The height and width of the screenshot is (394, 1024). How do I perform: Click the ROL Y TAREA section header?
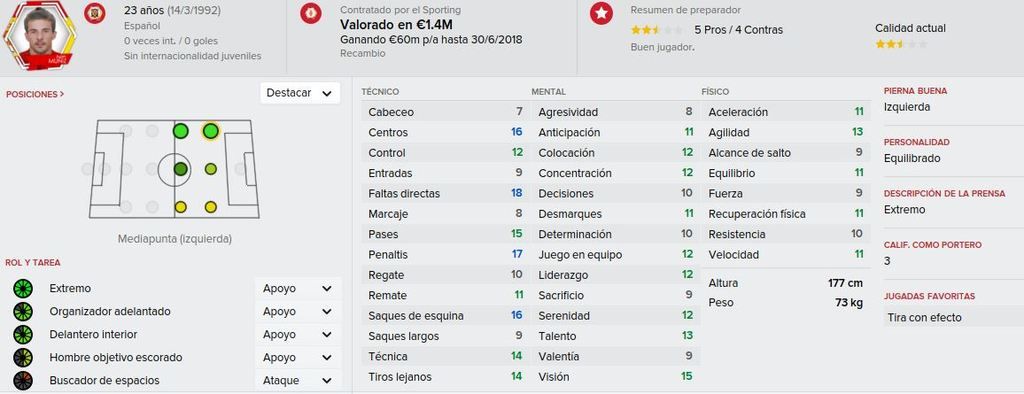tap(33, 263)
